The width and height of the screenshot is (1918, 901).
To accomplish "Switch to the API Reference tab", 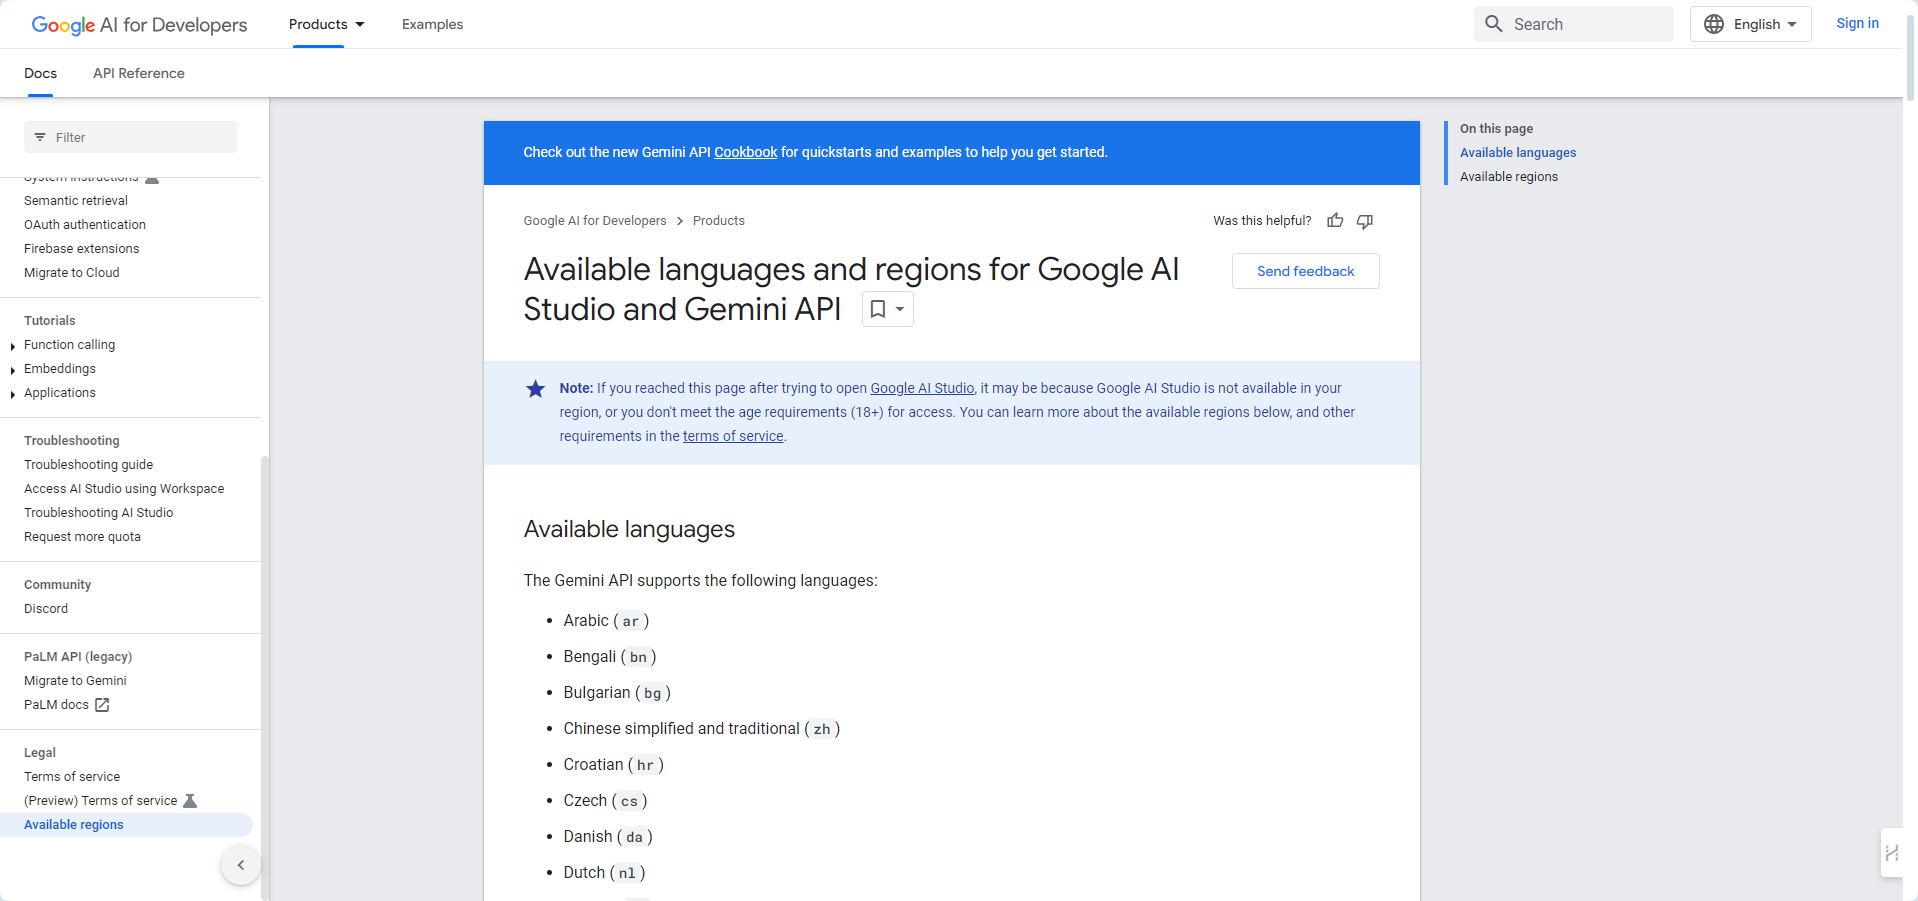I will 139,73.
